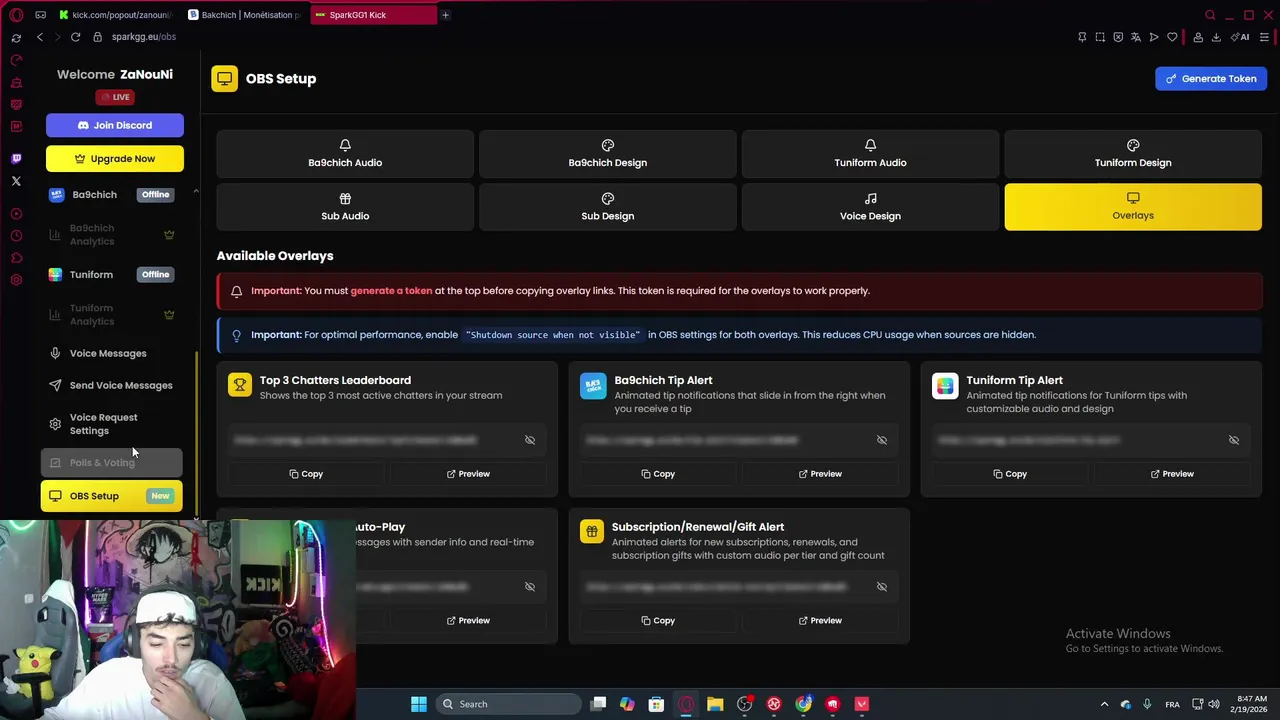Click the address bar showing sparkgg.eu/obs

[143, 37]
